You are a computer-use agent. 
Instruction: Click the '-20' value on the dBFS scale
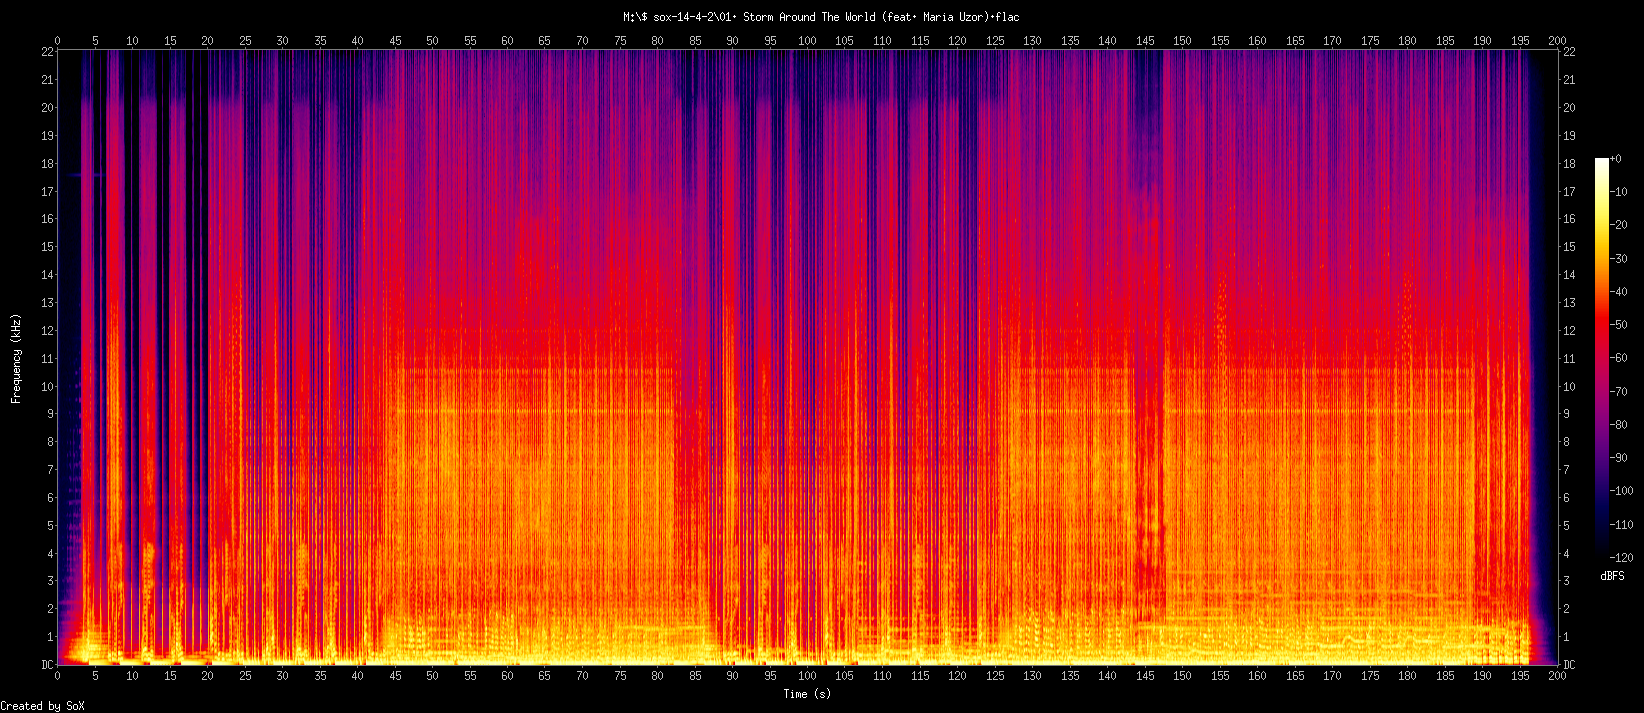pos(1619,225)
